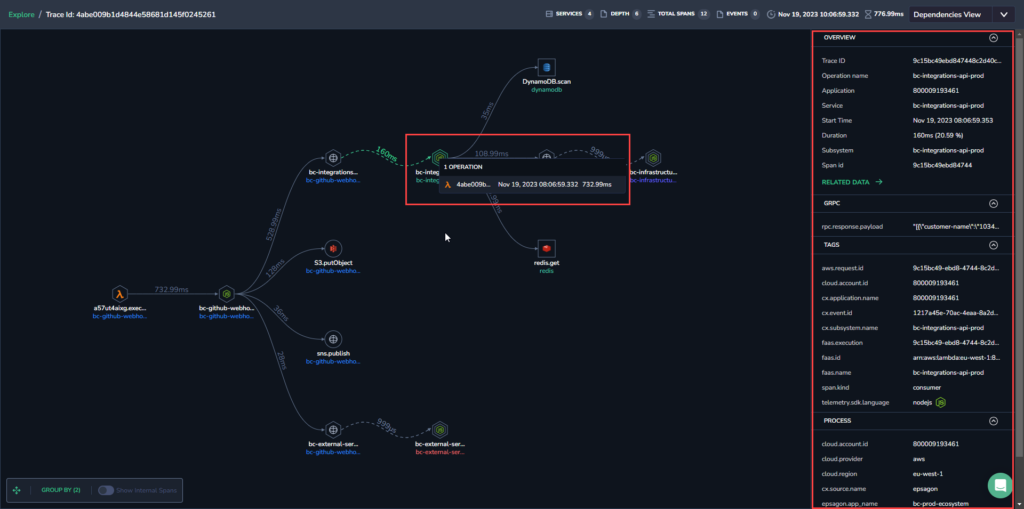Collapse the TAGS section
Image resolution: width=1024 pixels, height=509 pixels.
(x=993, y=245)
